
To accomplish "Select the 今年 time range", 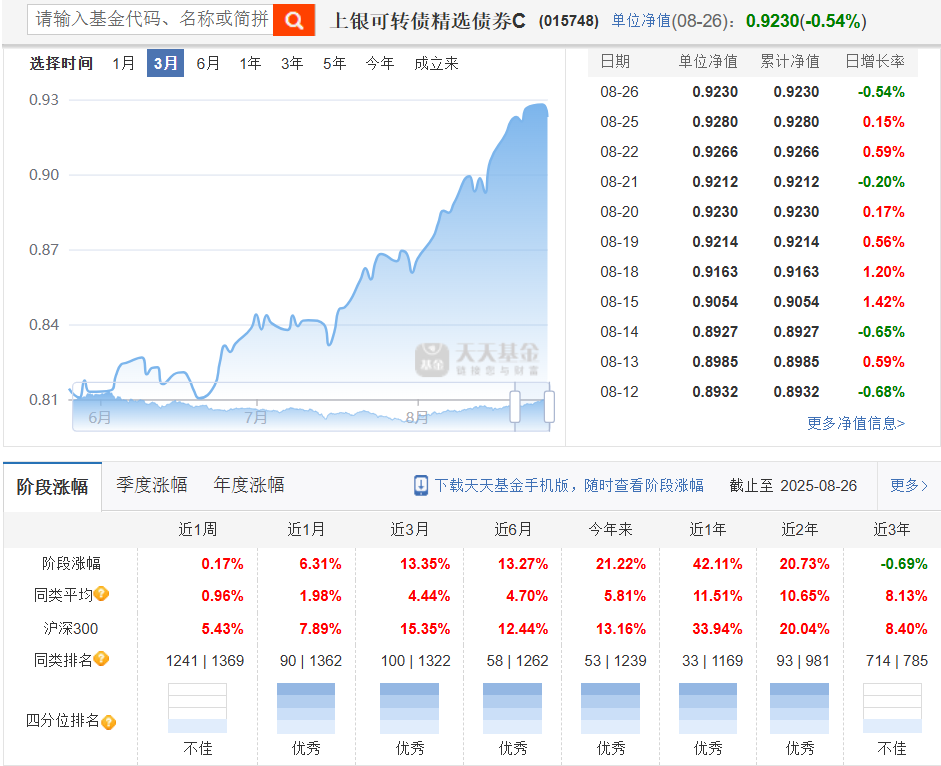I will click(380, 63).
